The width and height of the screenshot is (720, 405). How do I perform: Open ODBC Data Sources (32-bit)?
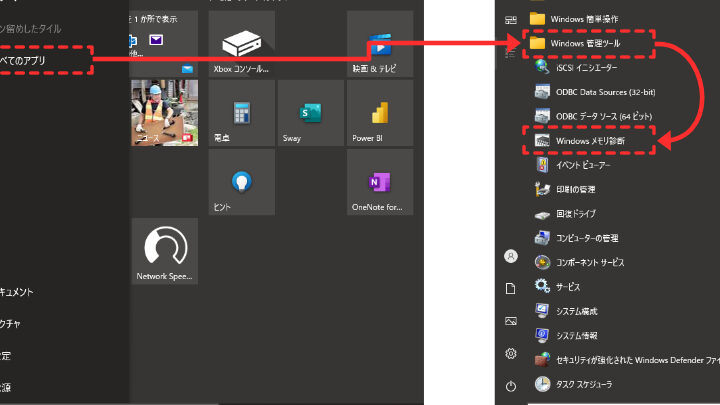click(x=600, y=92)
